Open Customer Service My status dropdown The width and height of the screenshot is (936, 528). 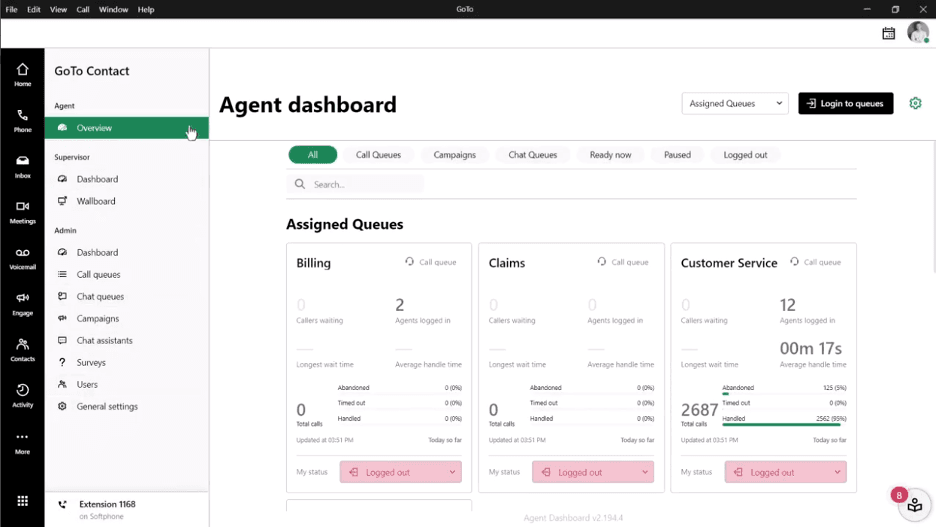786,472
